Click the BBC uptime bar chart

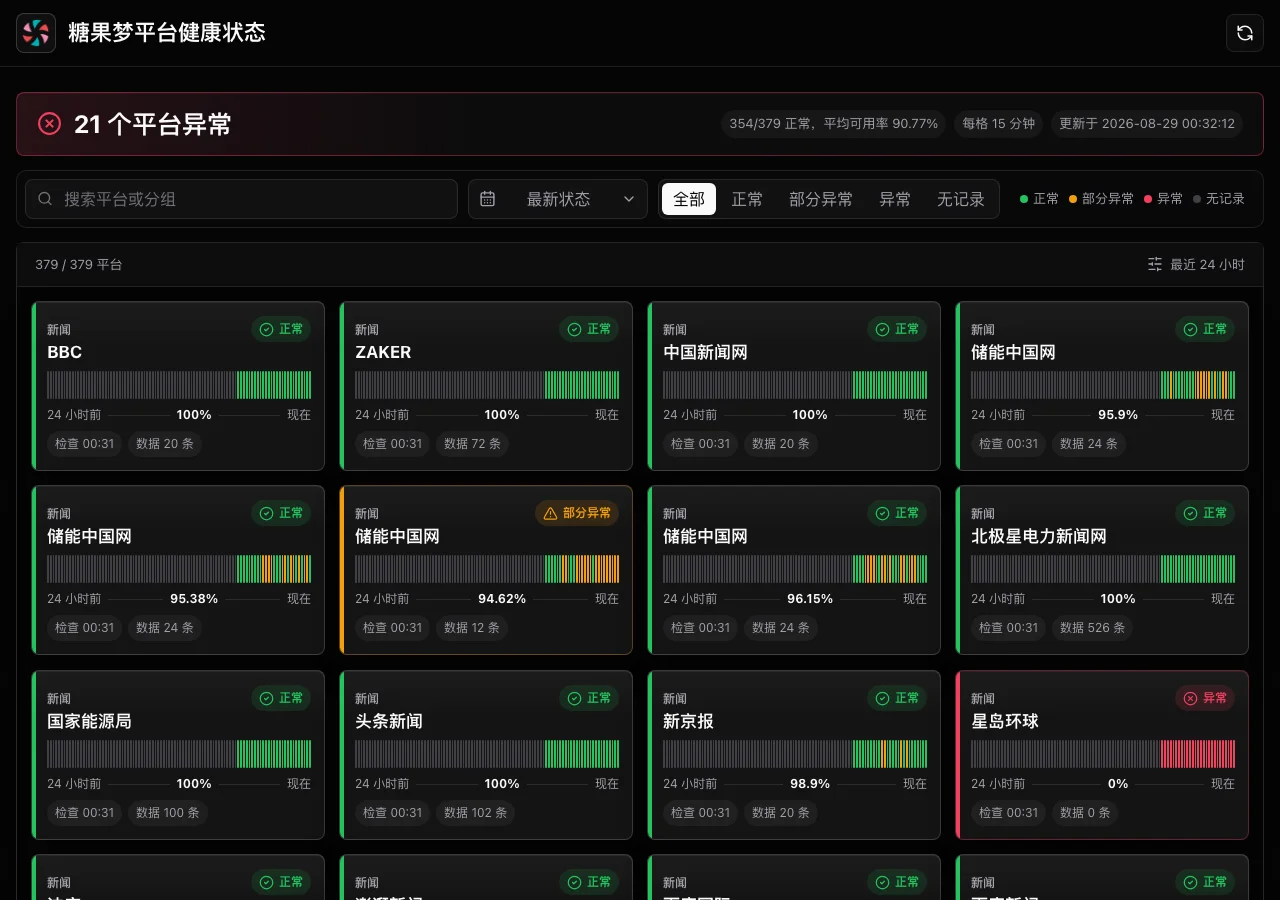(x=179, y=385)
